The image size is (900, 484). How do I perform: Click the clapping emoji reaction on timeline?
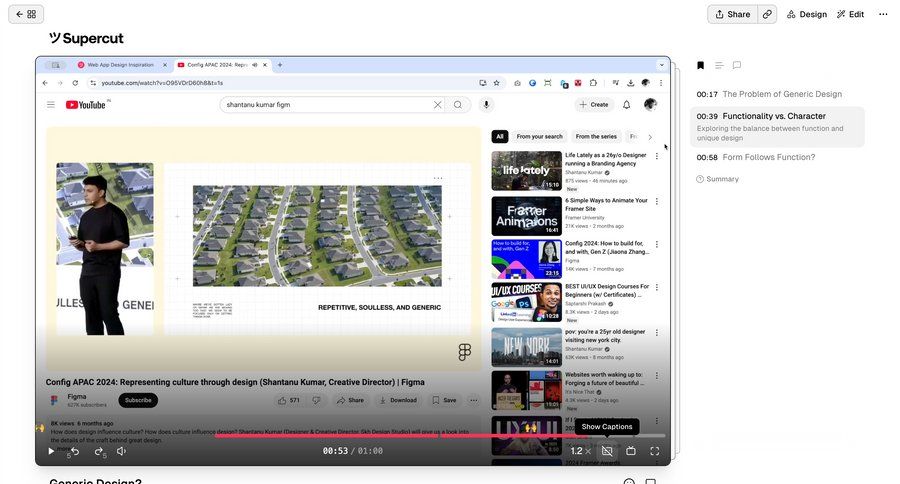(x=530, y=428)
